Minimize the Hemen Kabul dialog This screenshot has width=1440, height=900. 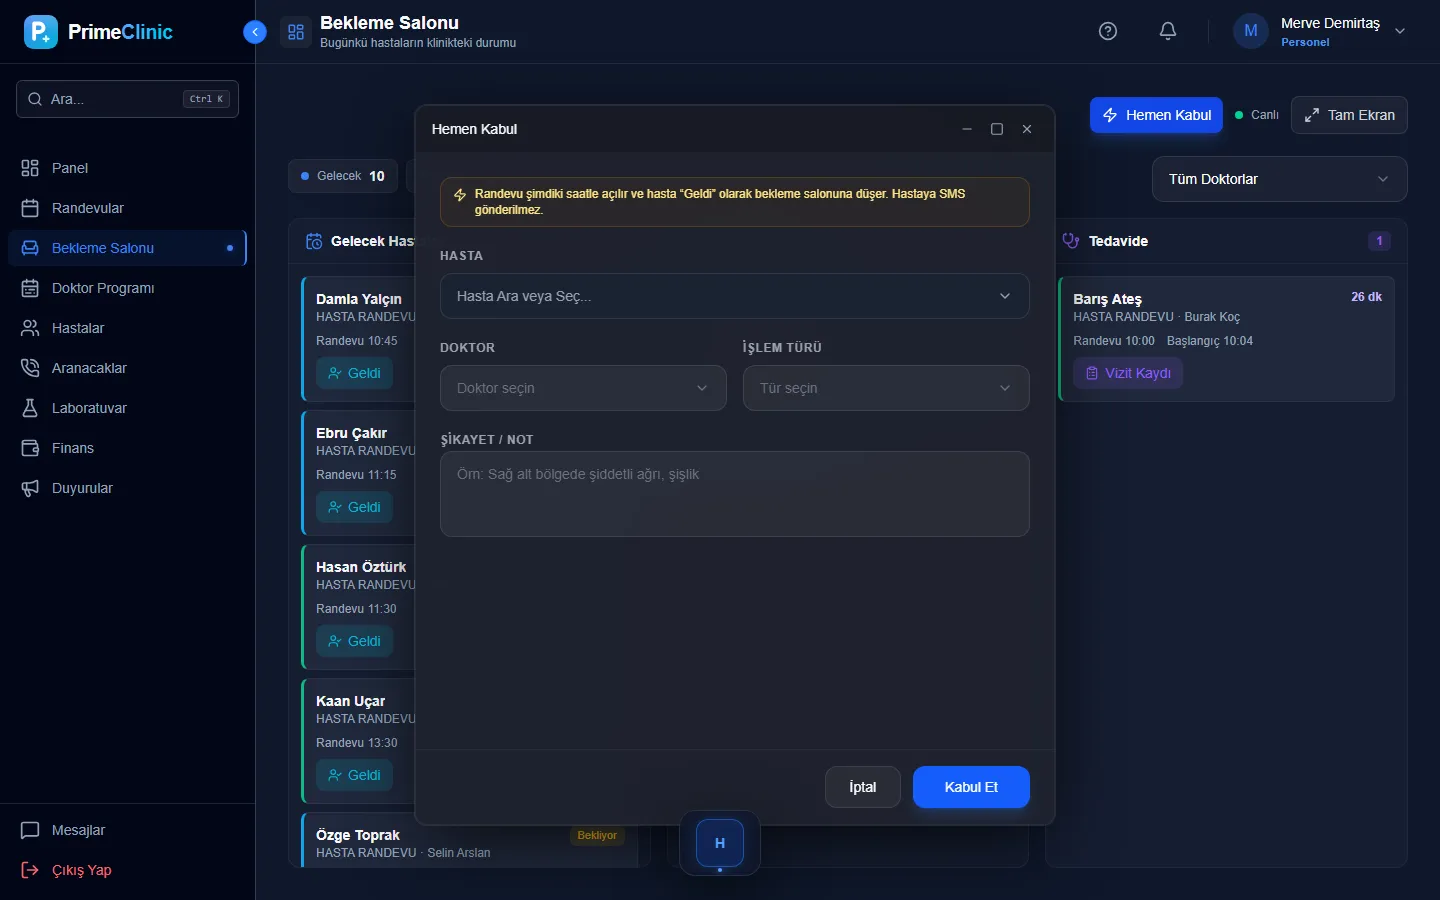coord(967,129)
